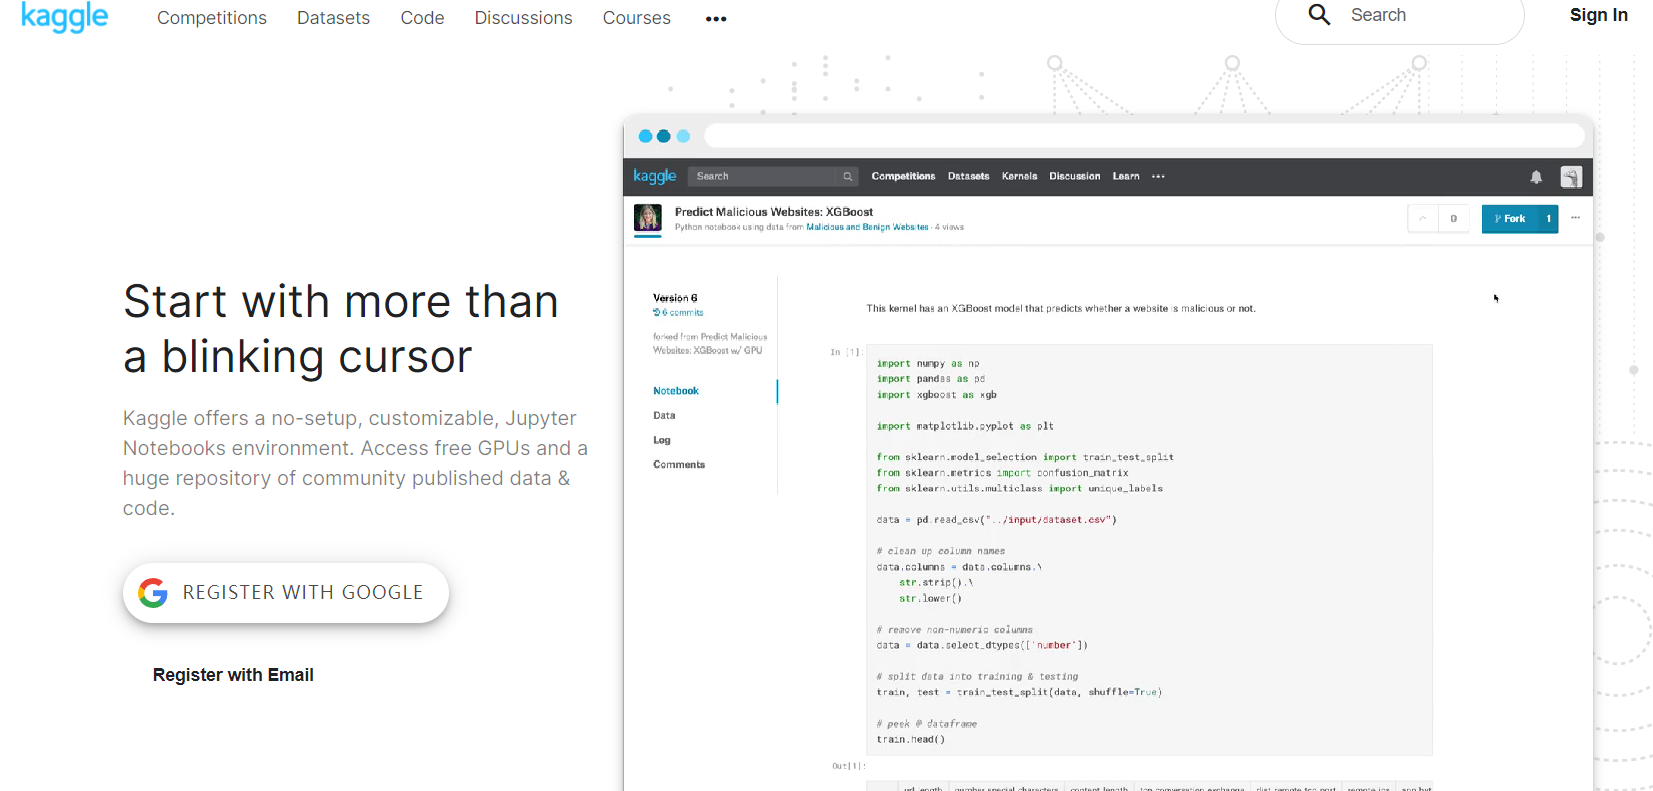The image size is (1653, 791).
Task: Click the Kaggle logo inside preview header
Action: 655,176
